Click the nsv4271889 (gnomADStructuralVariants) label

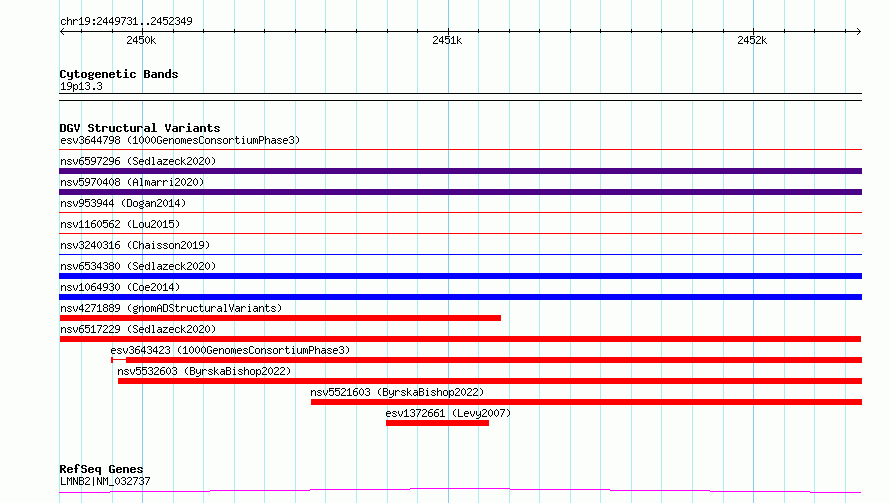tap(171, 308)
